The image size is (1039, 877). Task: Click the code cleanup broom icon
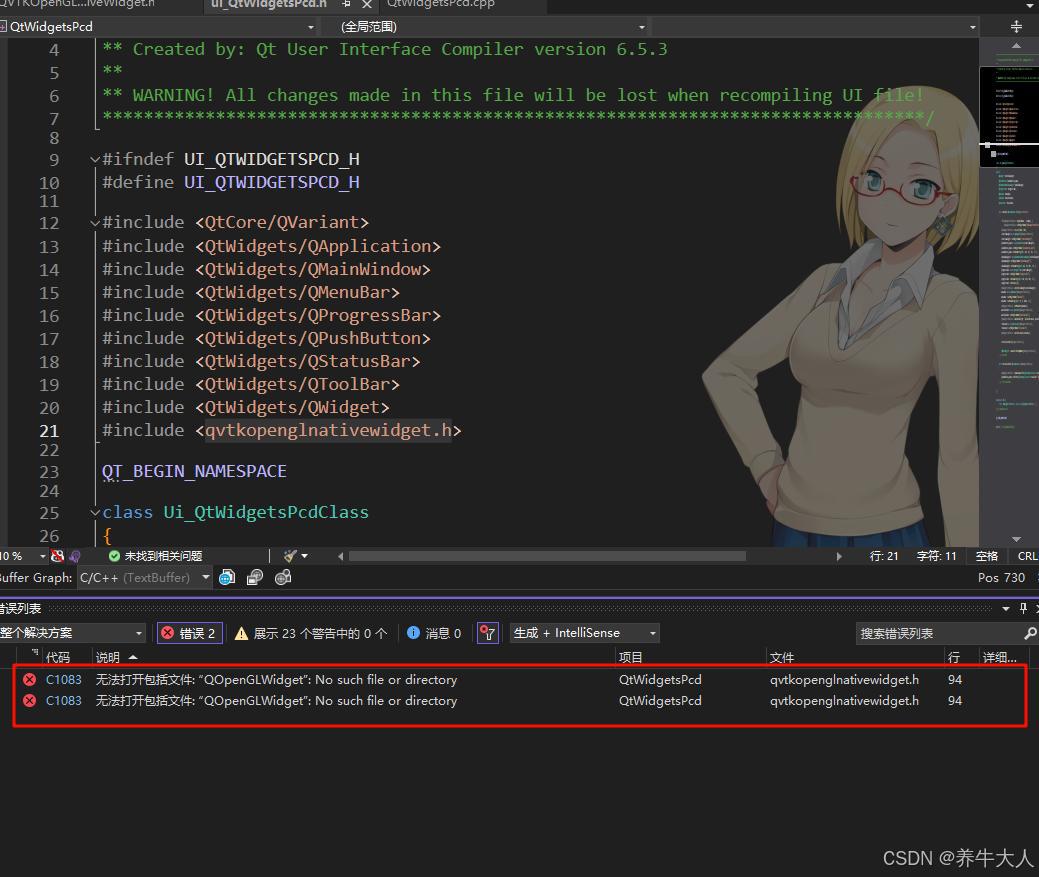(290, 556)
